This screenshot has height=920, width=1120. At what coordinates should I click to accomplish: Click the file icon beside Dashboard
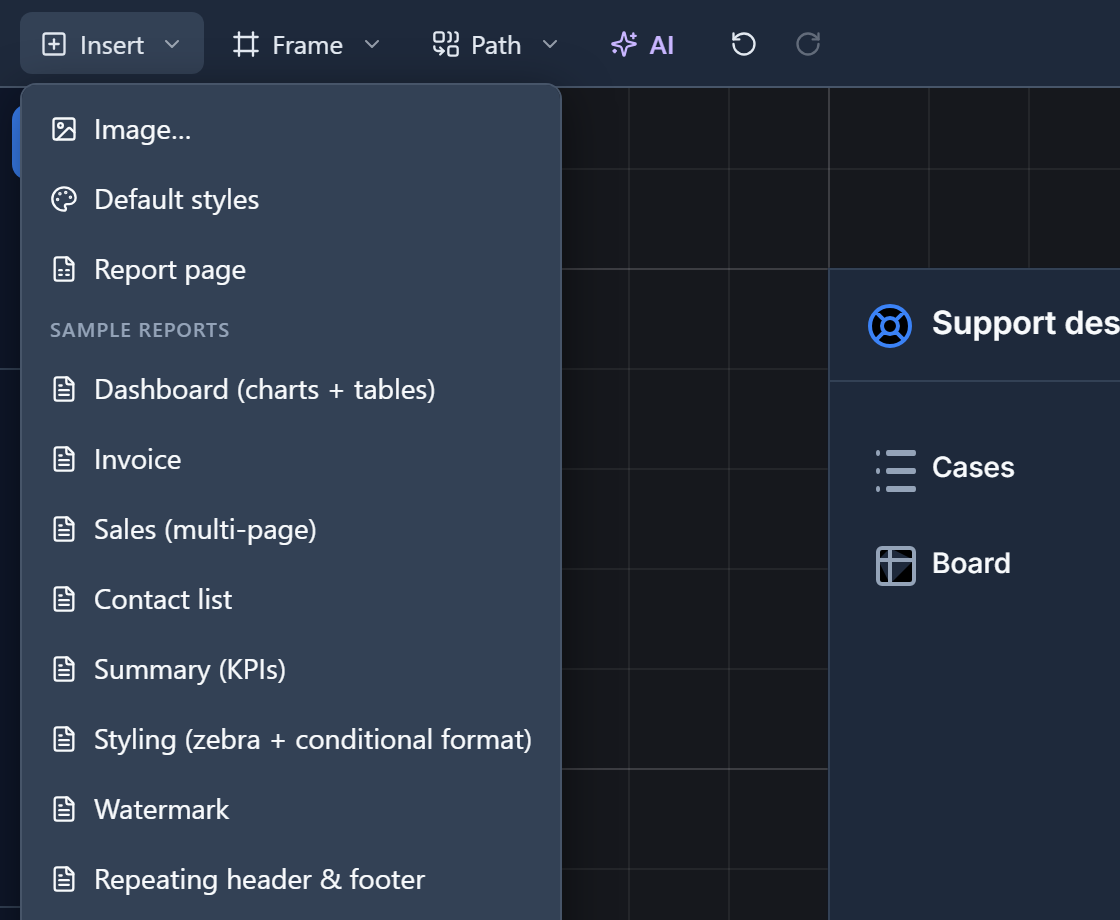point(64,389)
